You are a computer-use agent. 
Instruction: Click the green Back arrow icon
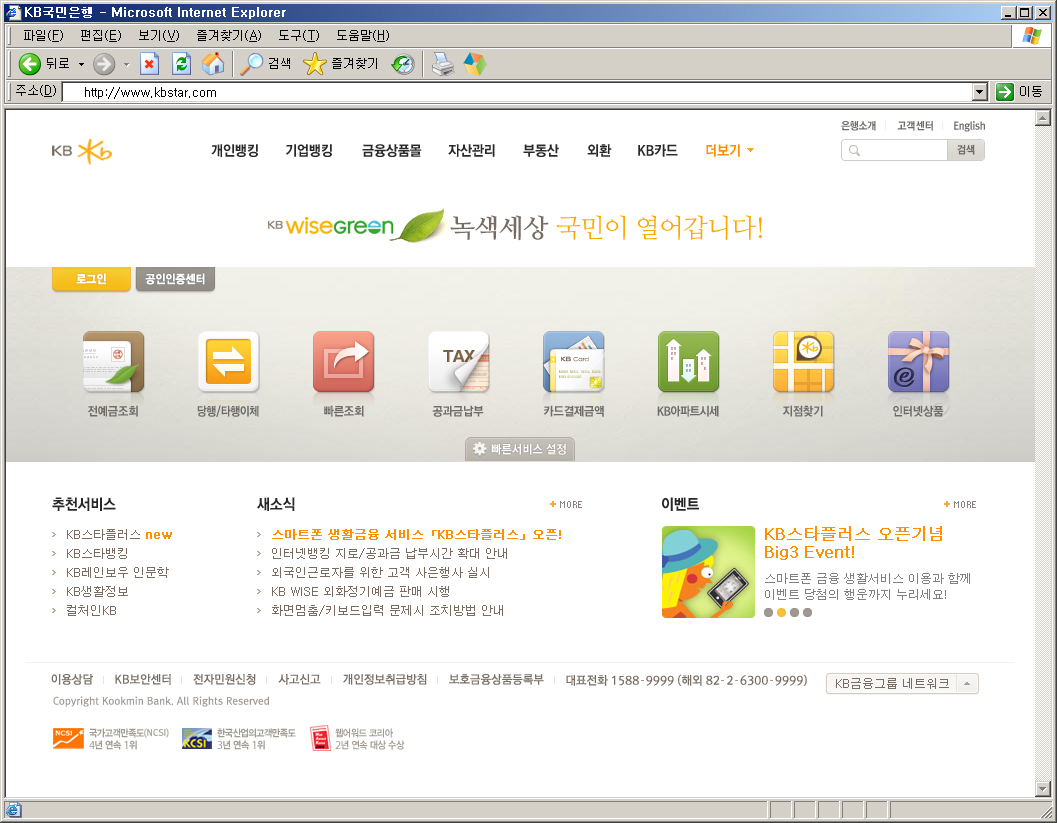(29, 64)
